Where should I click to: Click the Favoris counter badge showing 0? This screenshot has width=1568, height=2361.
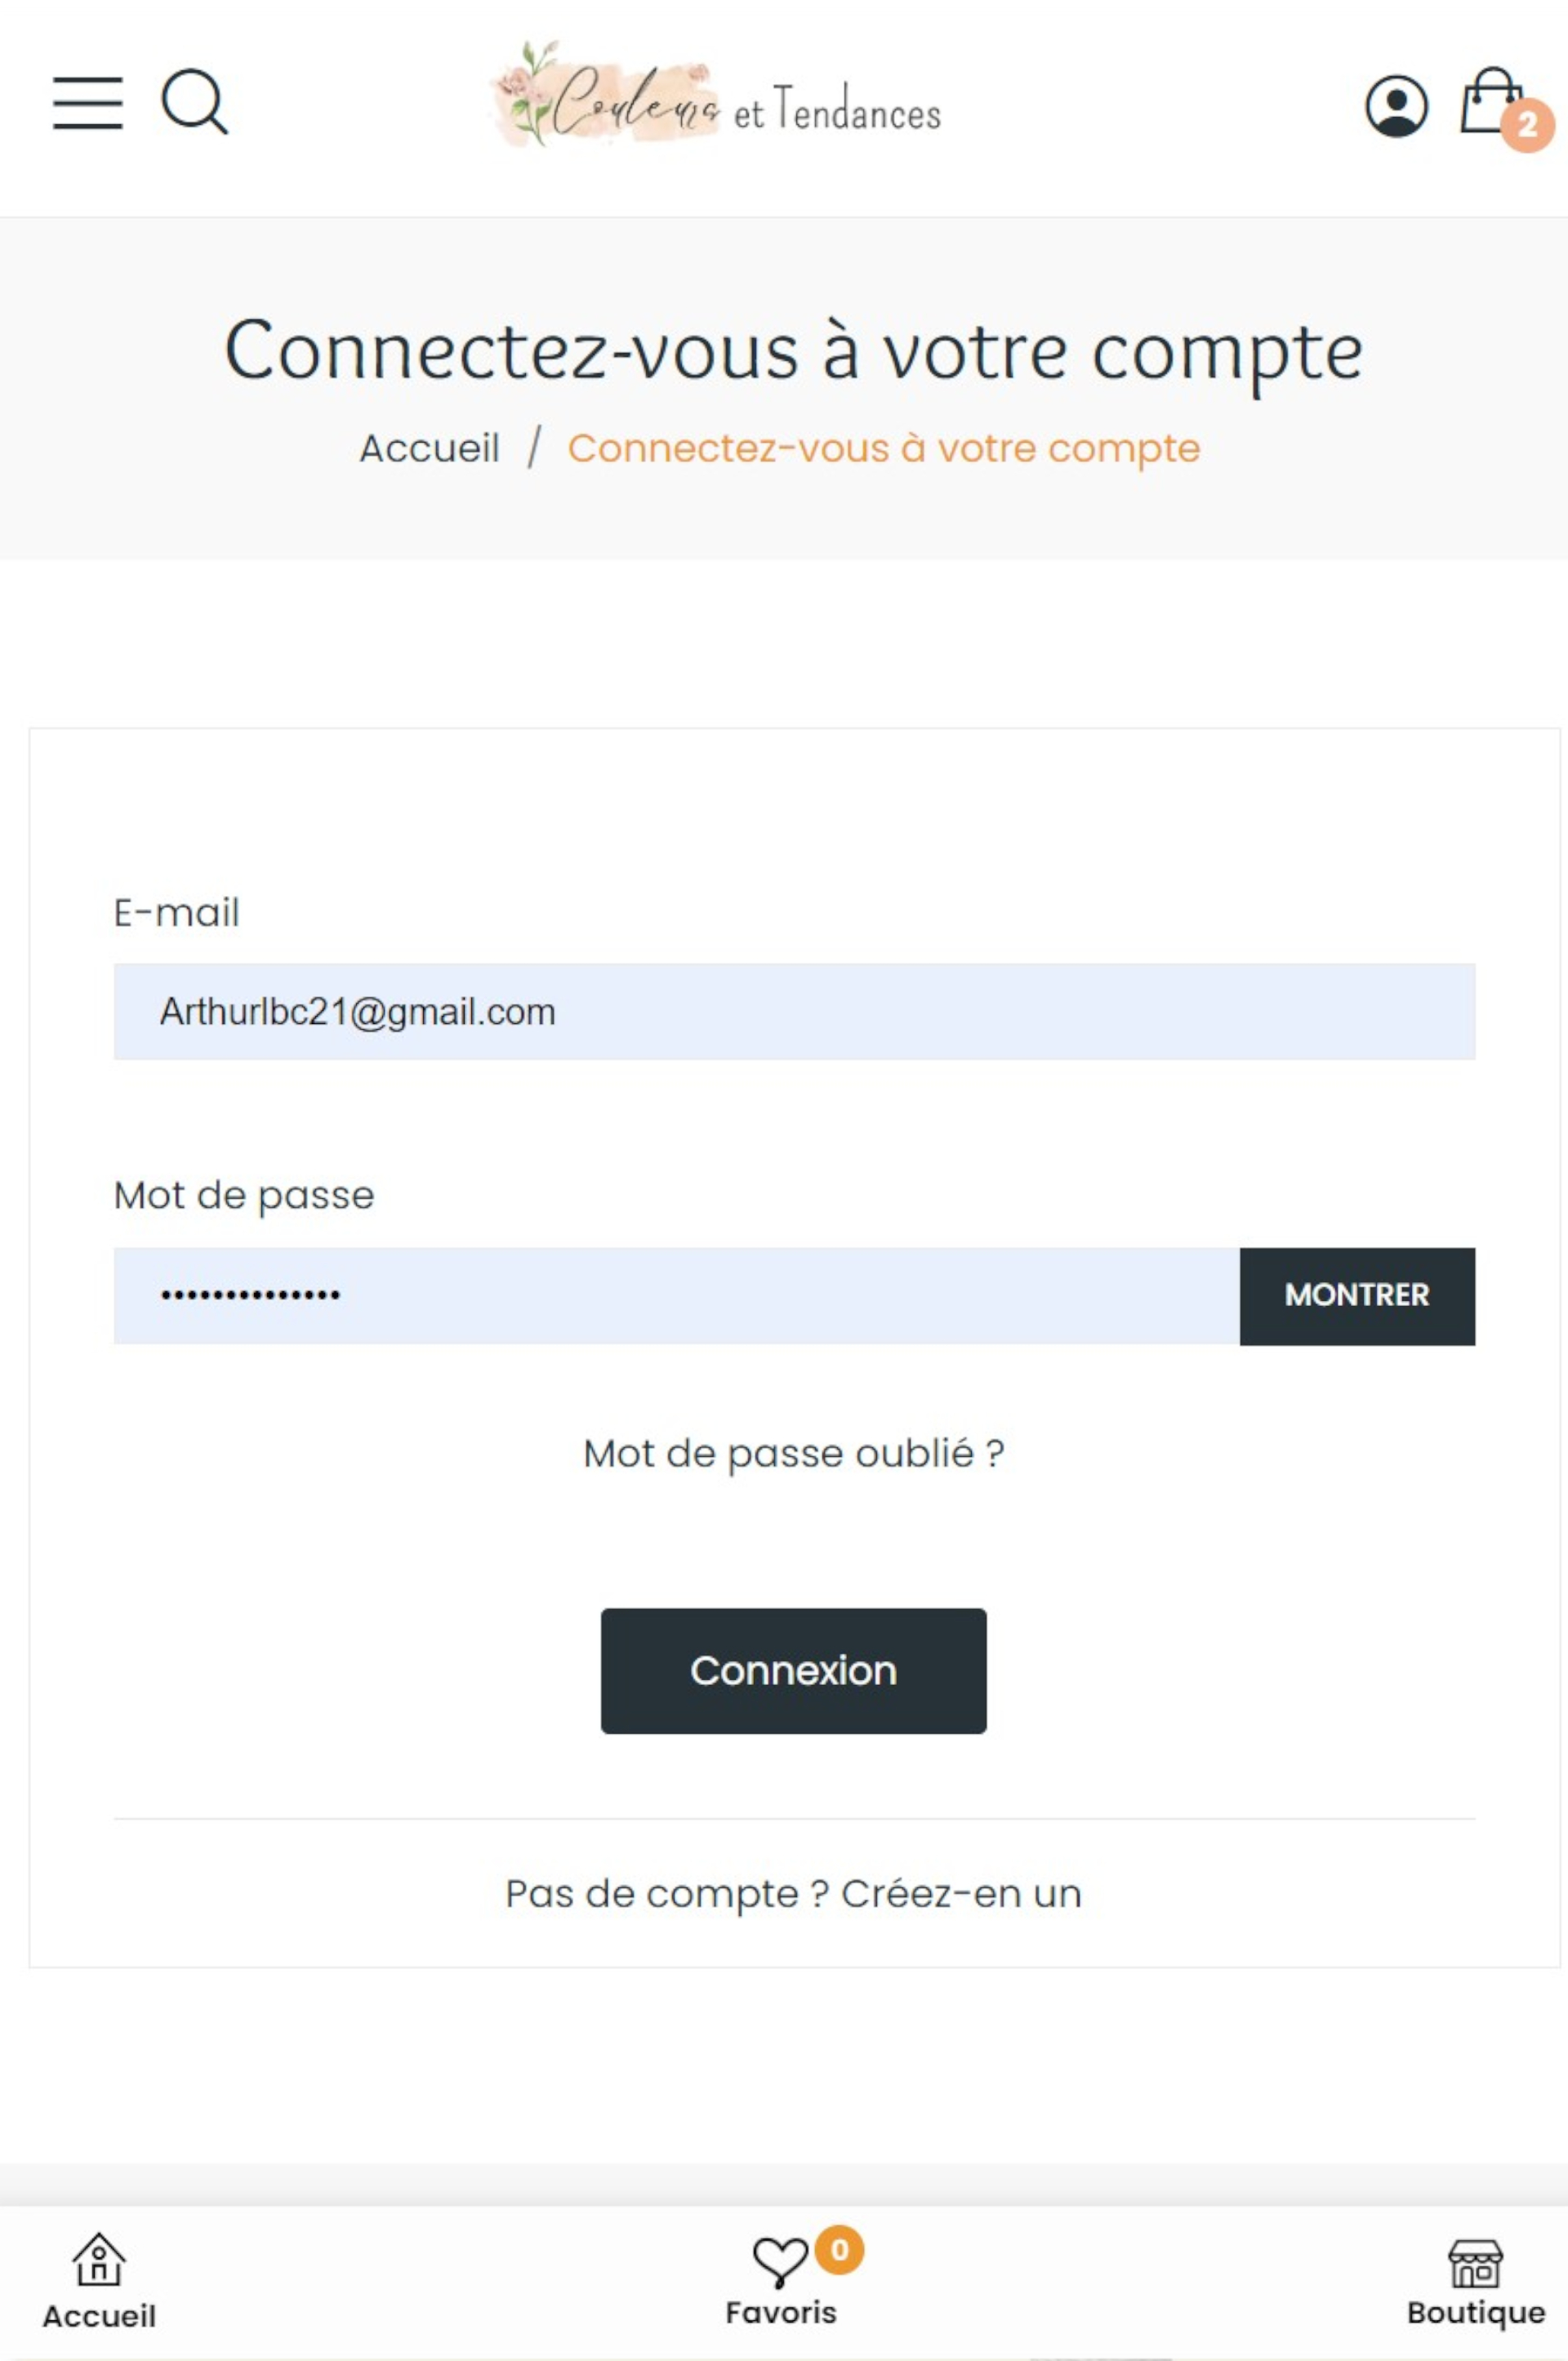coord(839,2250)
